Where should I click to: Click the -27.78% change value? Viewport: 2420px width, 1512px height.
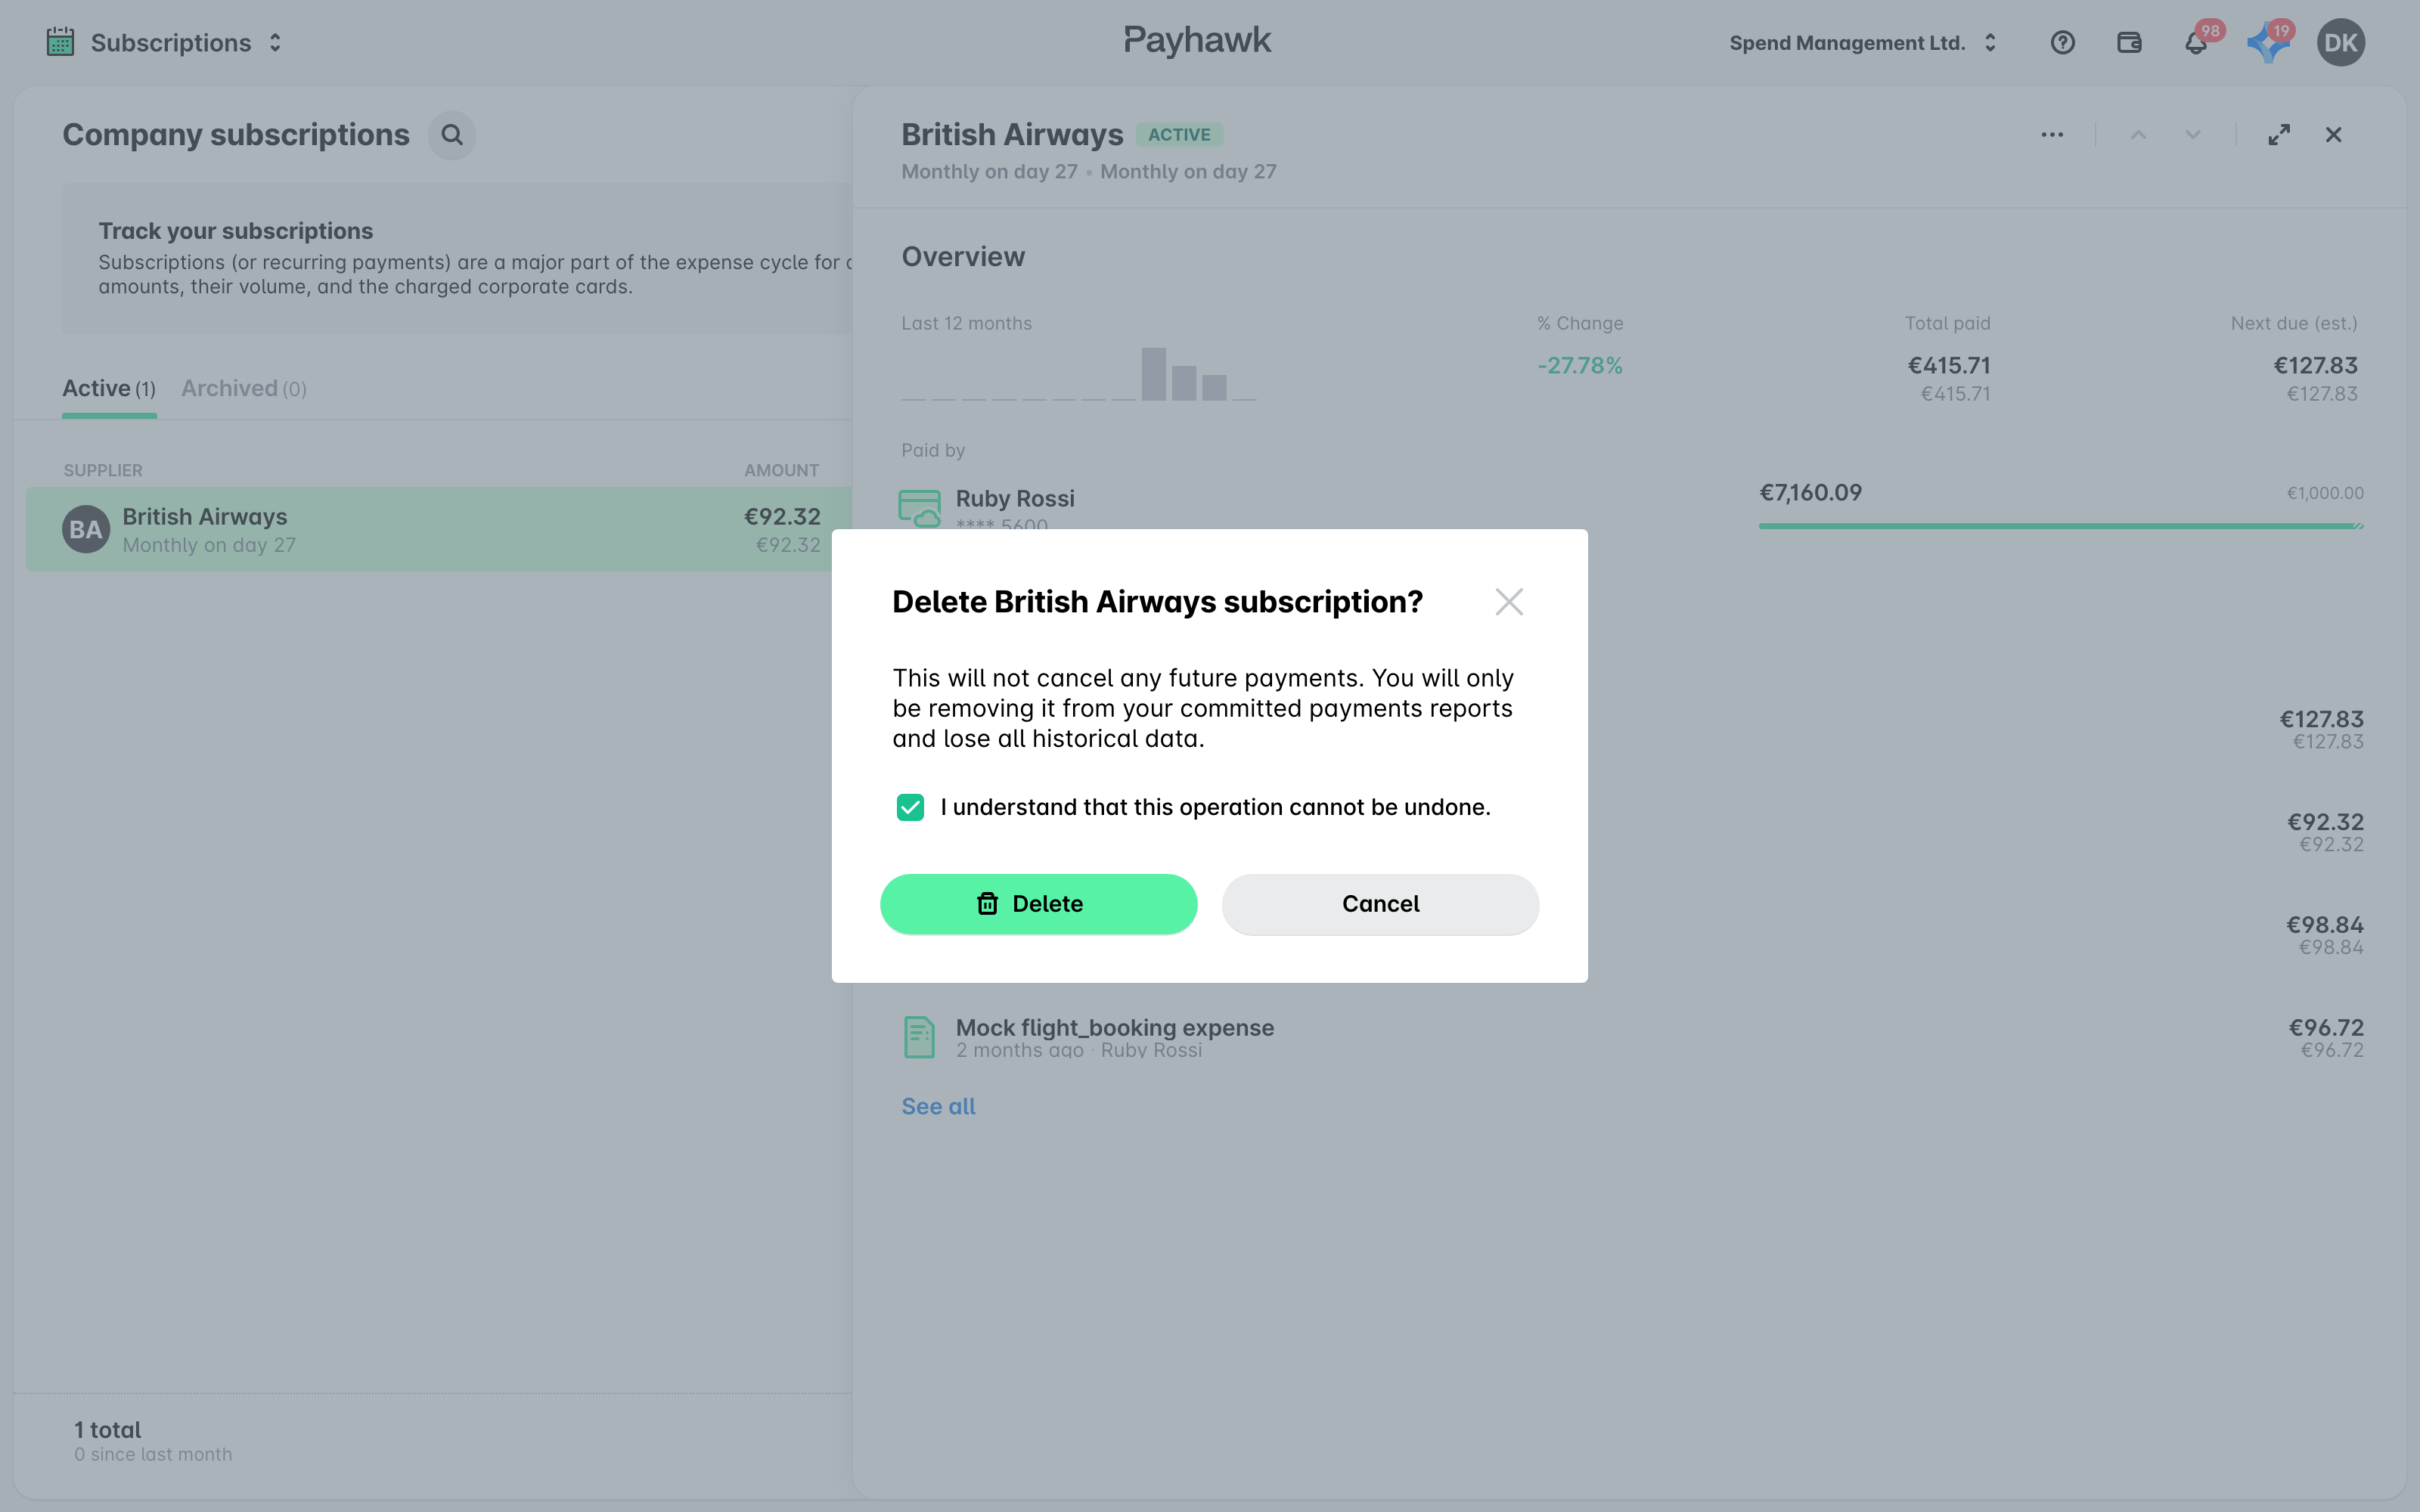pyautogui.click(x=1580, y=366)
